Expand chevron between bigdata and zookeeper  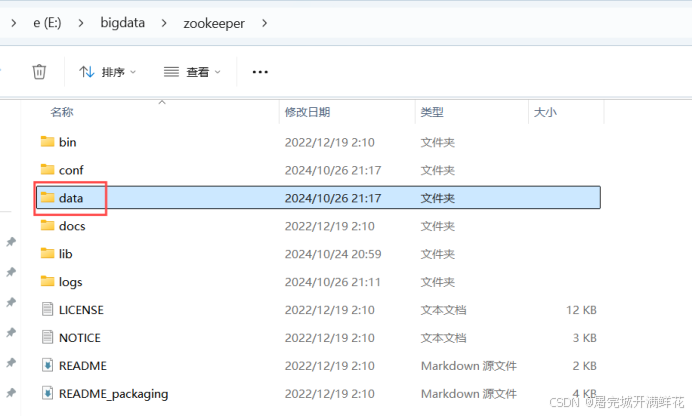164,23
